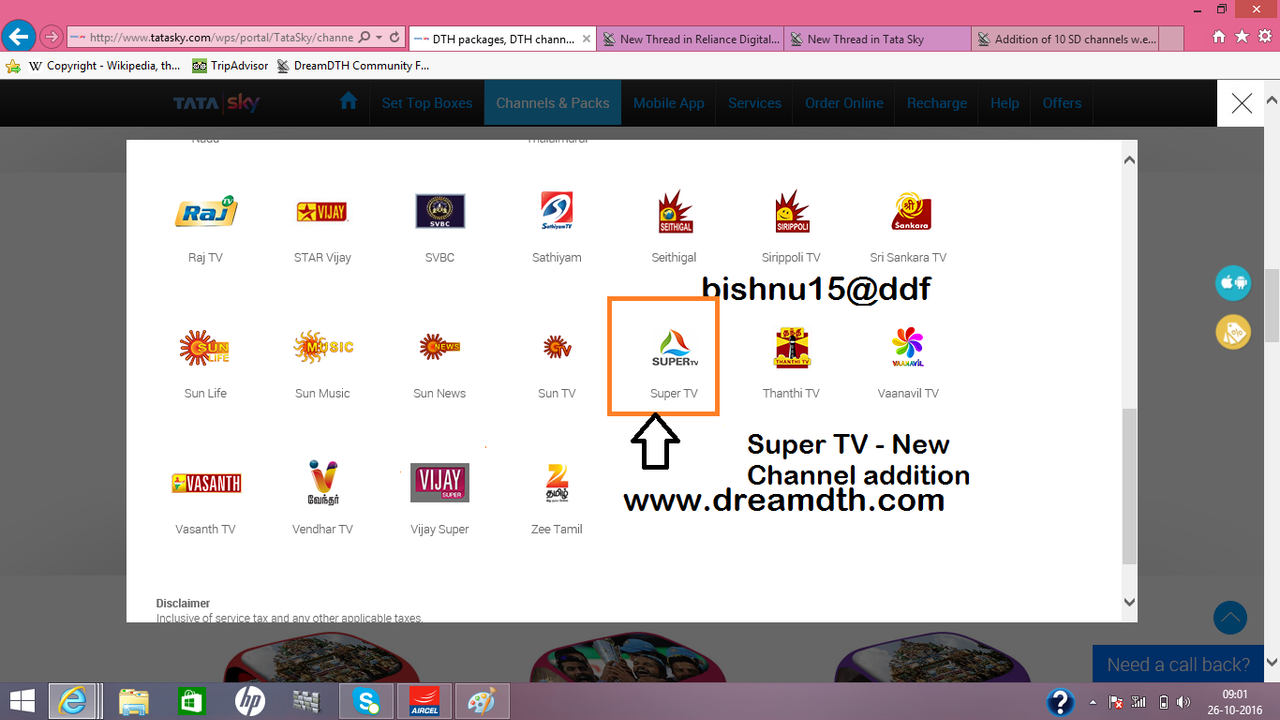The image size is (1280, 720).
Task: Switch to the New Thread in Tata Sky tab
Action: pyautogui.click(x=877, y=39)
